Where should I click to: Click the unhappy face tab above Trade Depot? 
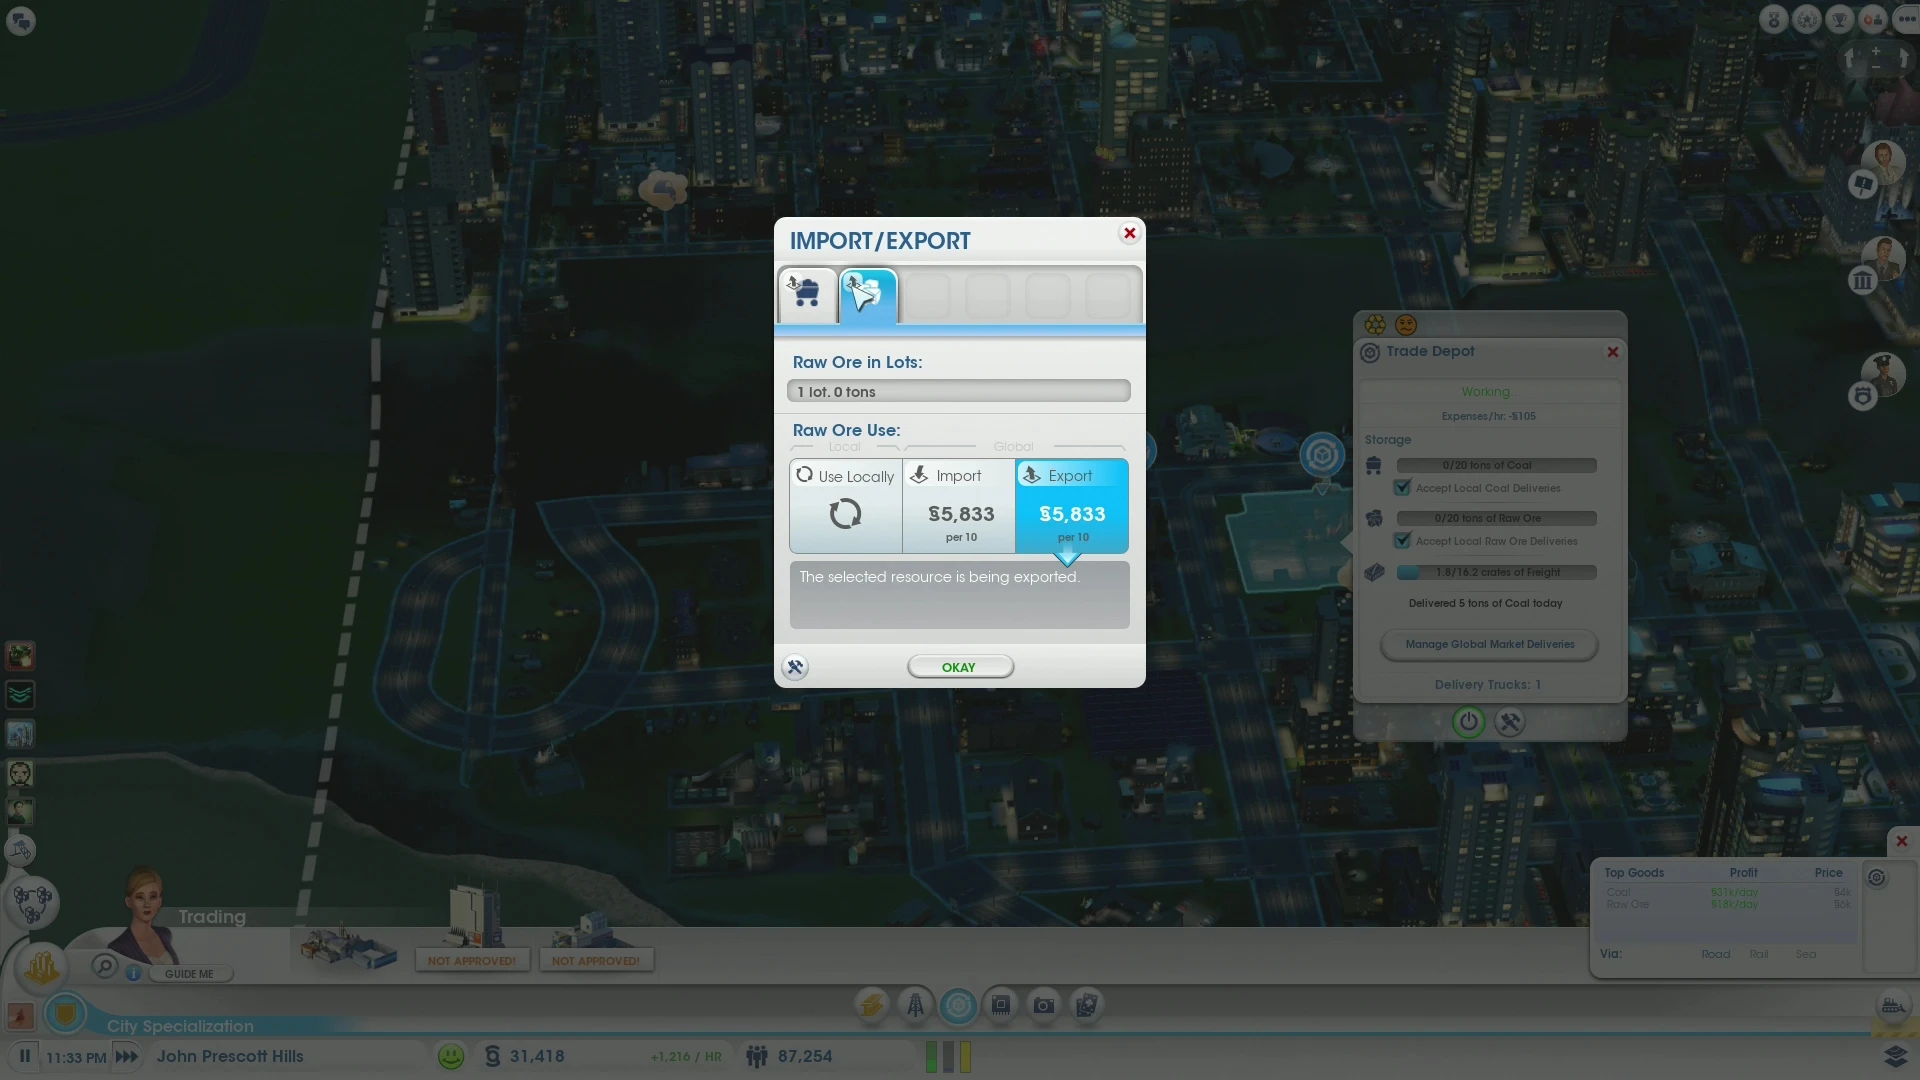(1406, 324)
